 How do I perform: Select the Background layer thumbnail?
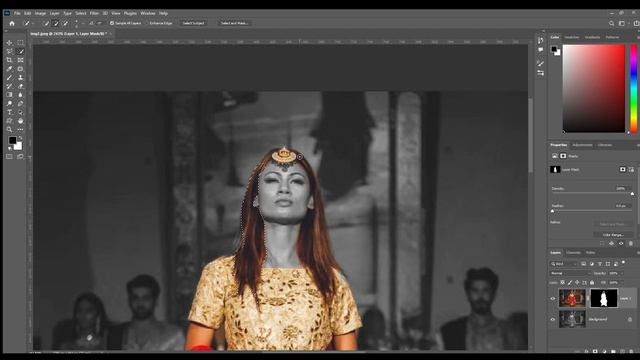pyautogui.click(x=572, y=319)
